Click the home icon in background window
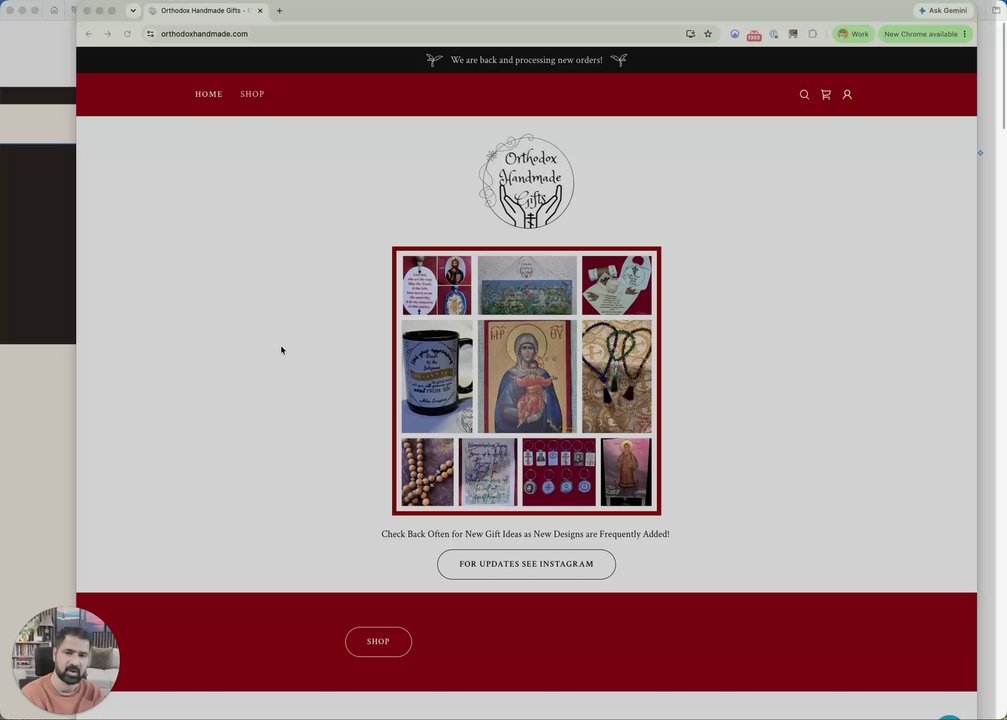Image resolution: width=1007 pixels, height=720 pixels. tap(54, 10)
